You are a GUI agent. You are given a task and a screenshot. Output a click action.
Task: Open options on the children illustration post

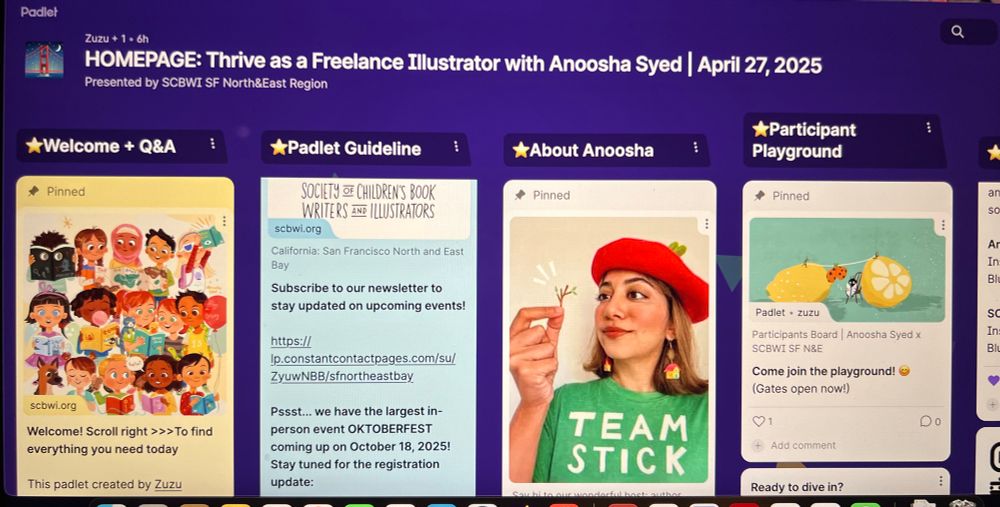coord(224,221)
